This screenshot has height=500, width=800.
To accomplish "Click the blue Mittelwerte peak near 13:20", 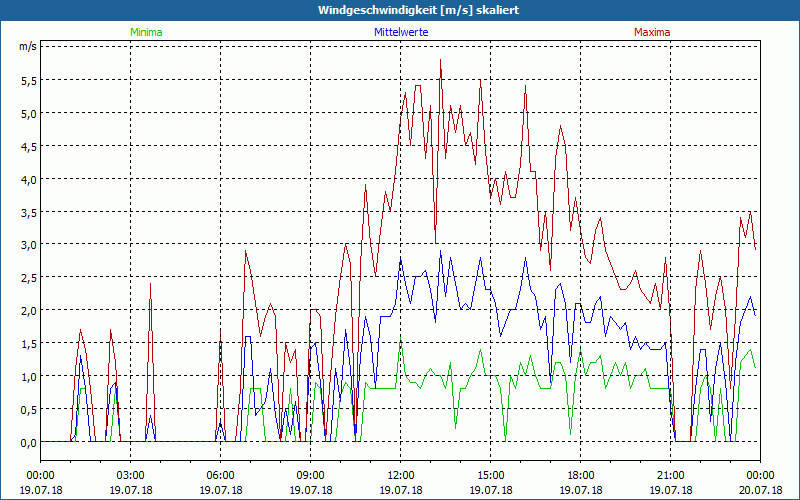I will [440, 251].
